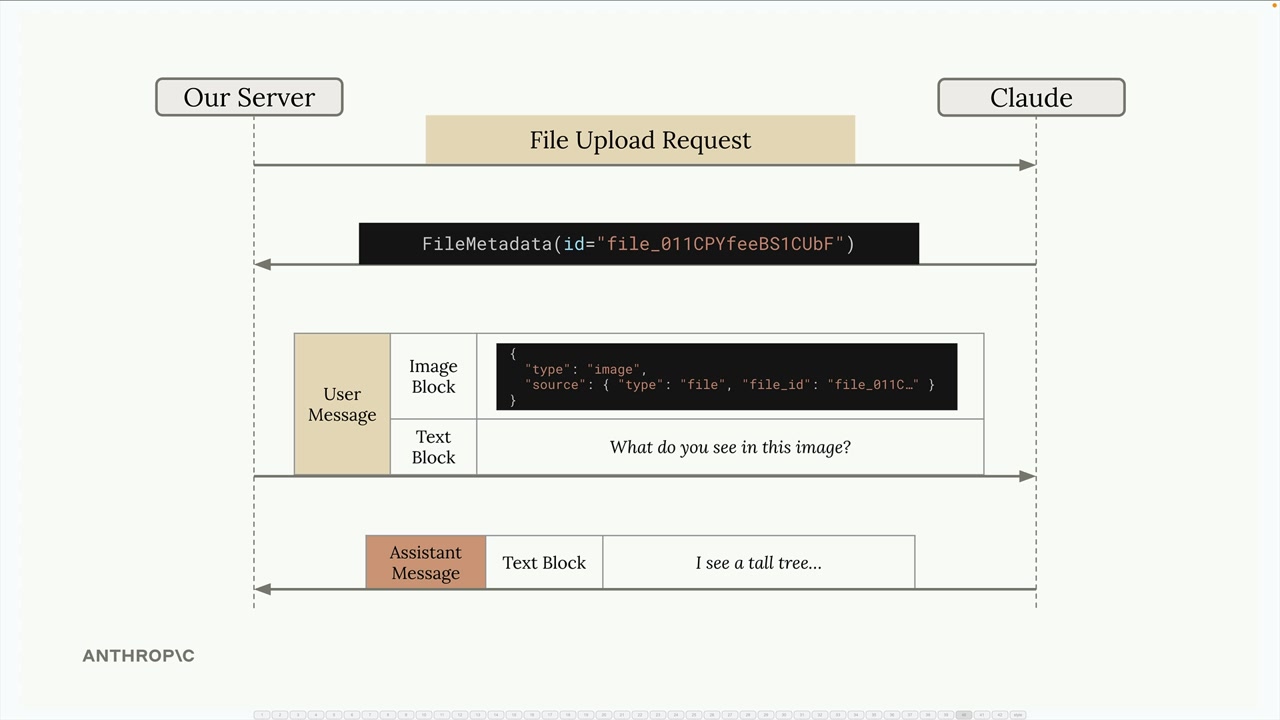This screenshot has height=720, width=1280.
Task: Click the style button in slide navigator
Action: point(1017,715)
